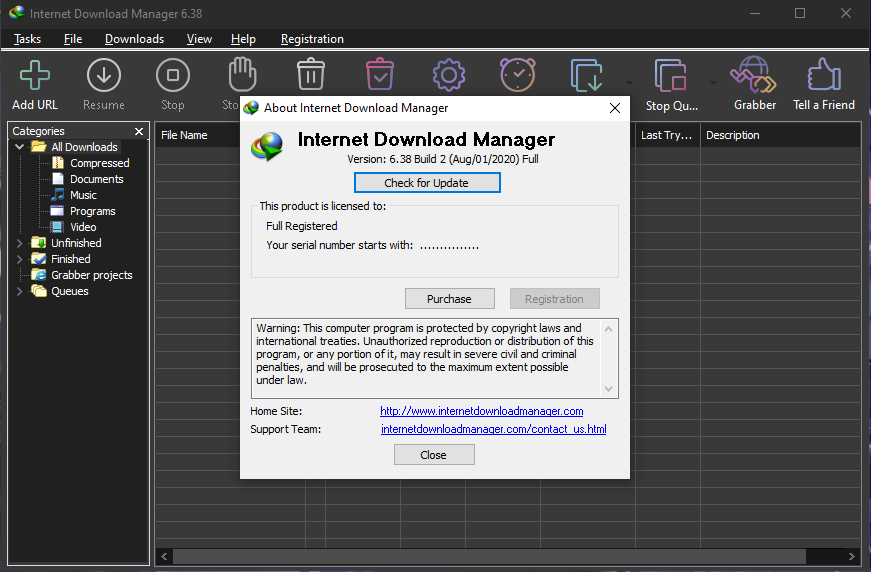
Task: Open the View menu
Action: coord(199,39)
